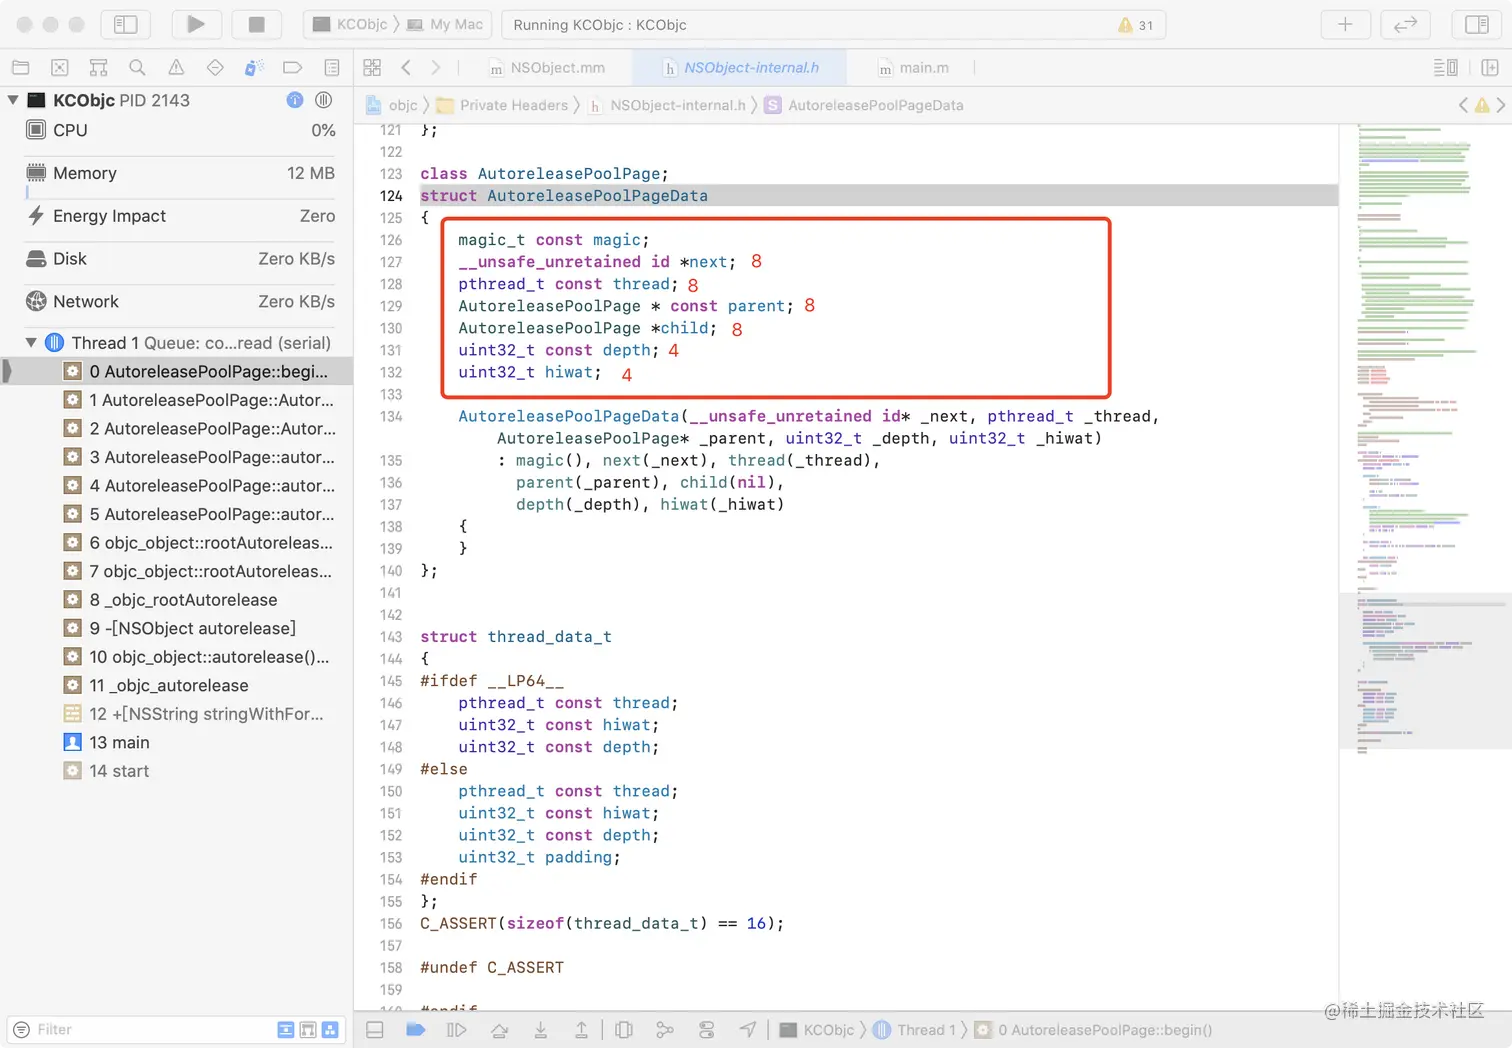The width and height of the screenshot is (1512, 1048).
Task: Hide the debug area toggle
Action: pos(375,1030)
